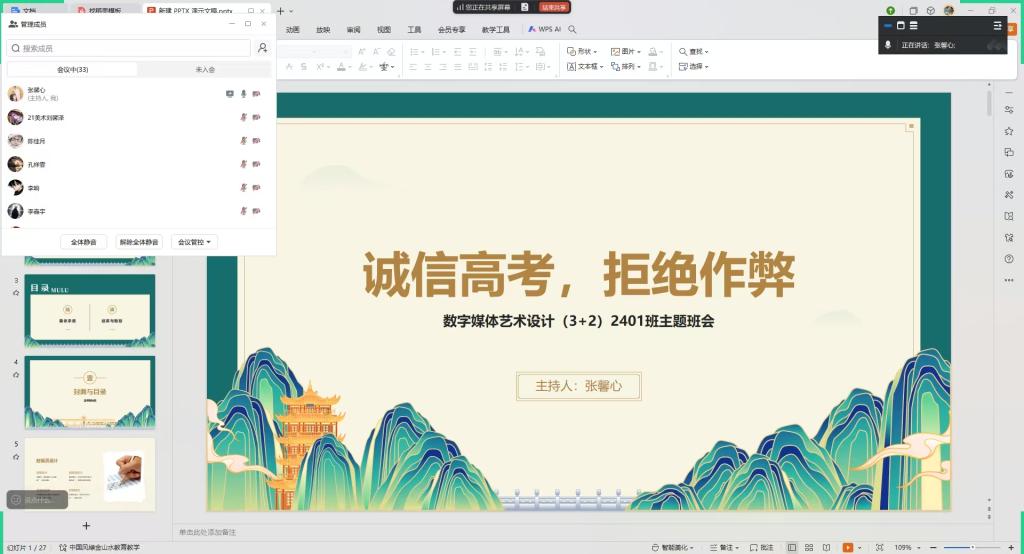Switch to the 未入会 tab

click(205, 70)
